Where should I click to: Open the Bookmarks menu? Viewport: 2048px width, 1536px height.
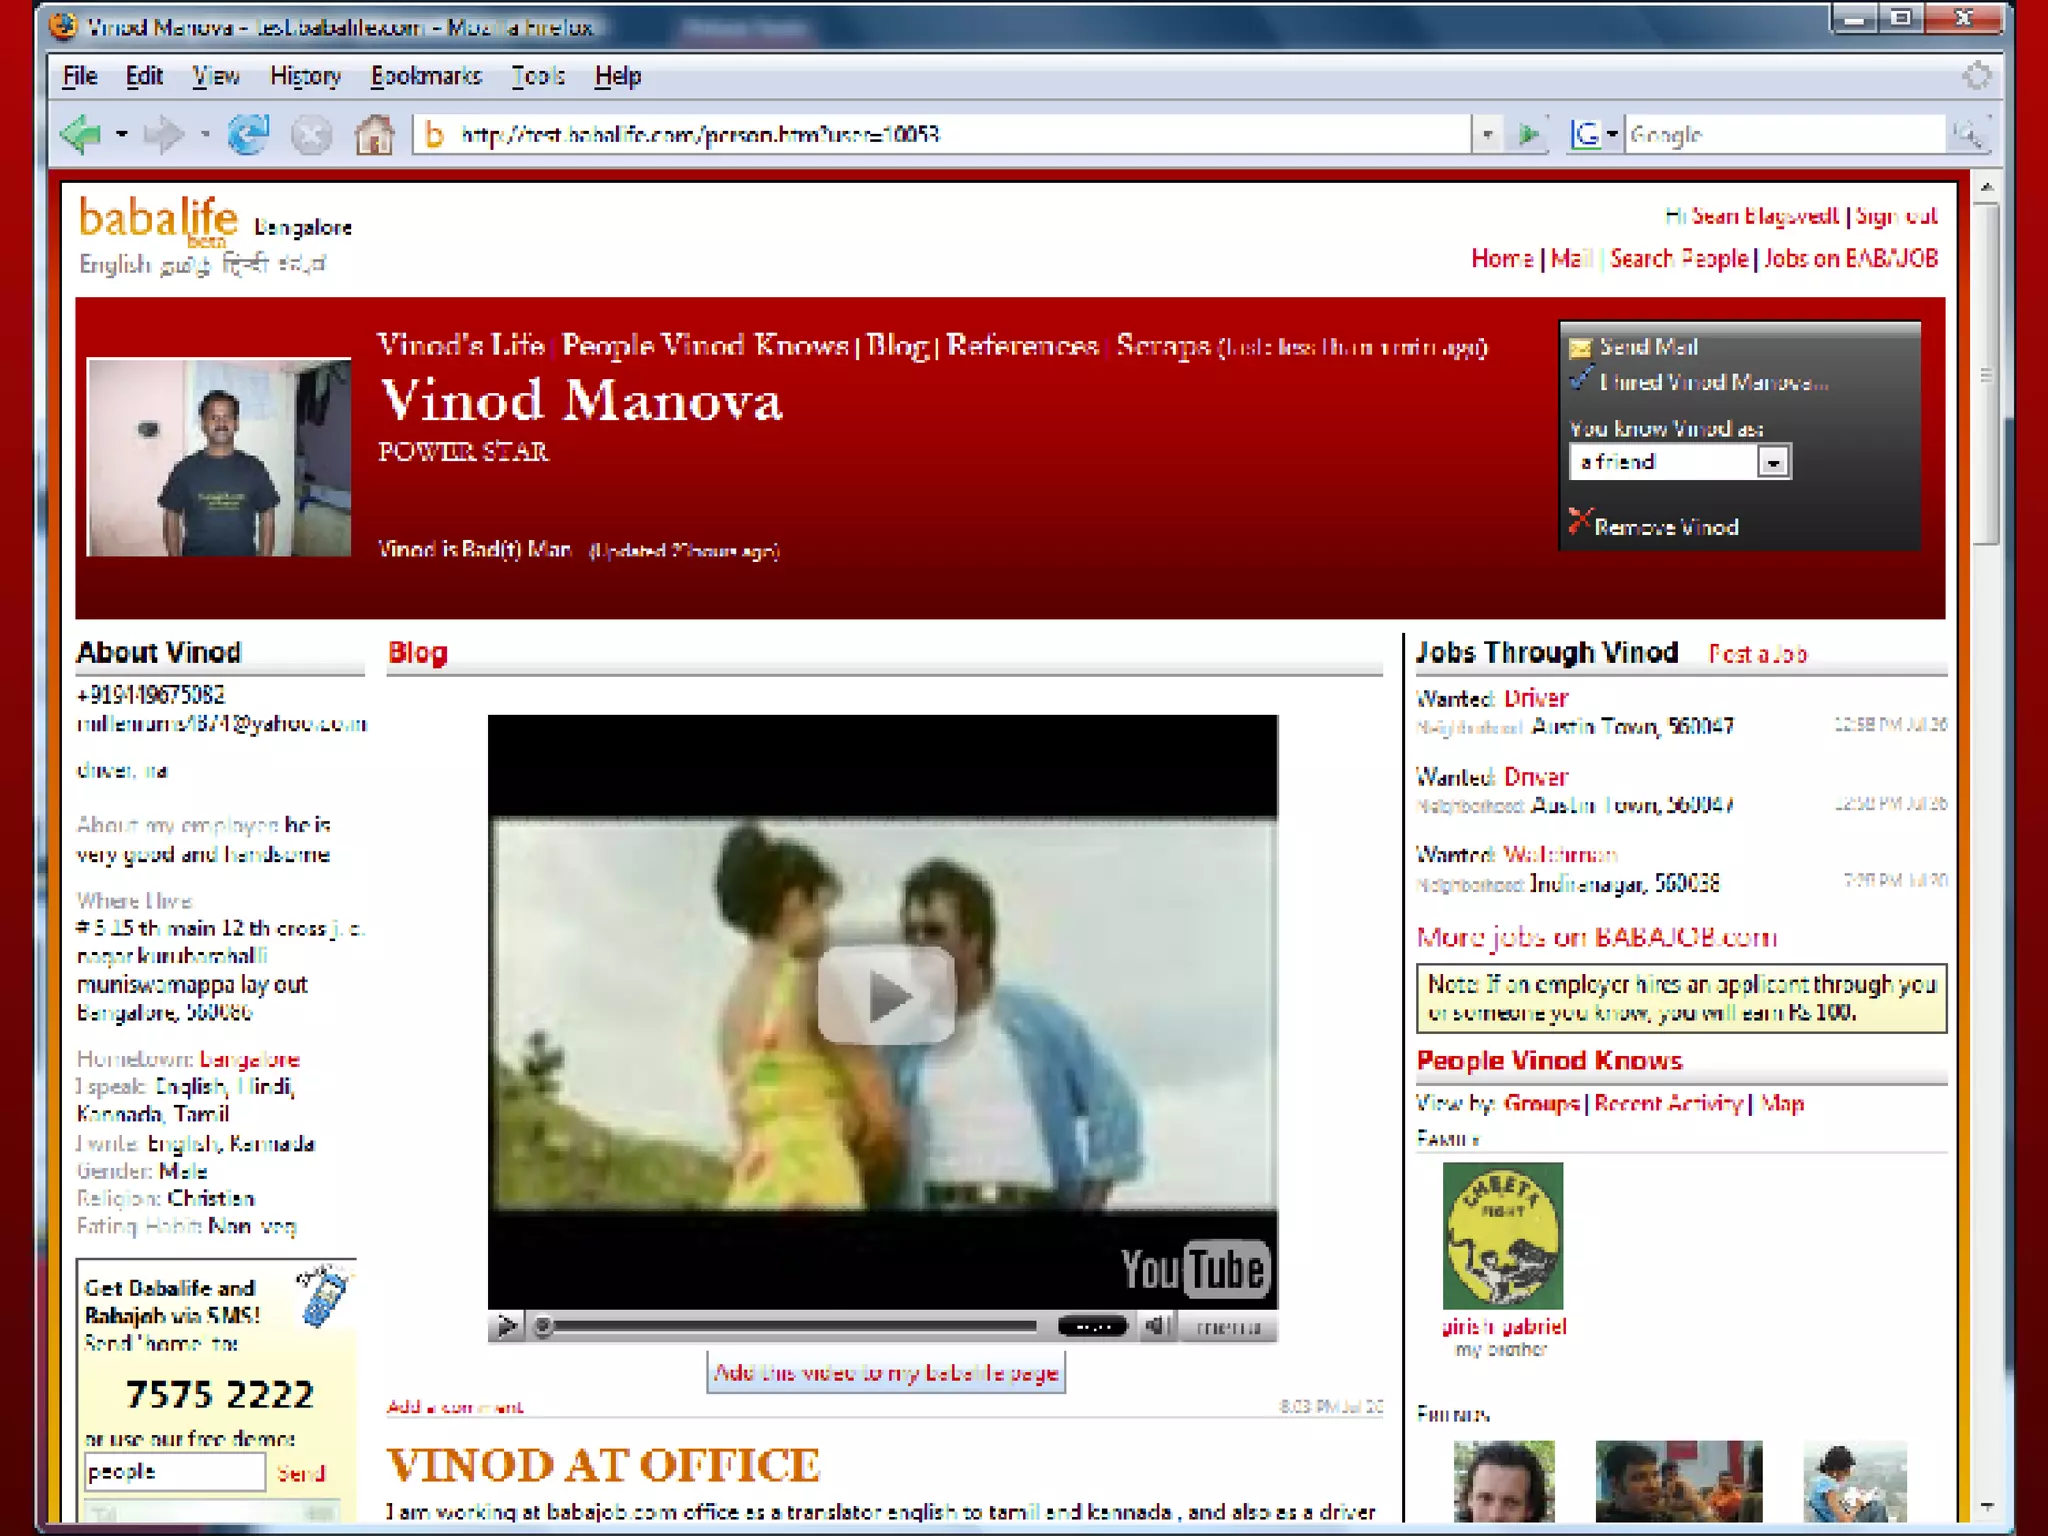(426, 76)
